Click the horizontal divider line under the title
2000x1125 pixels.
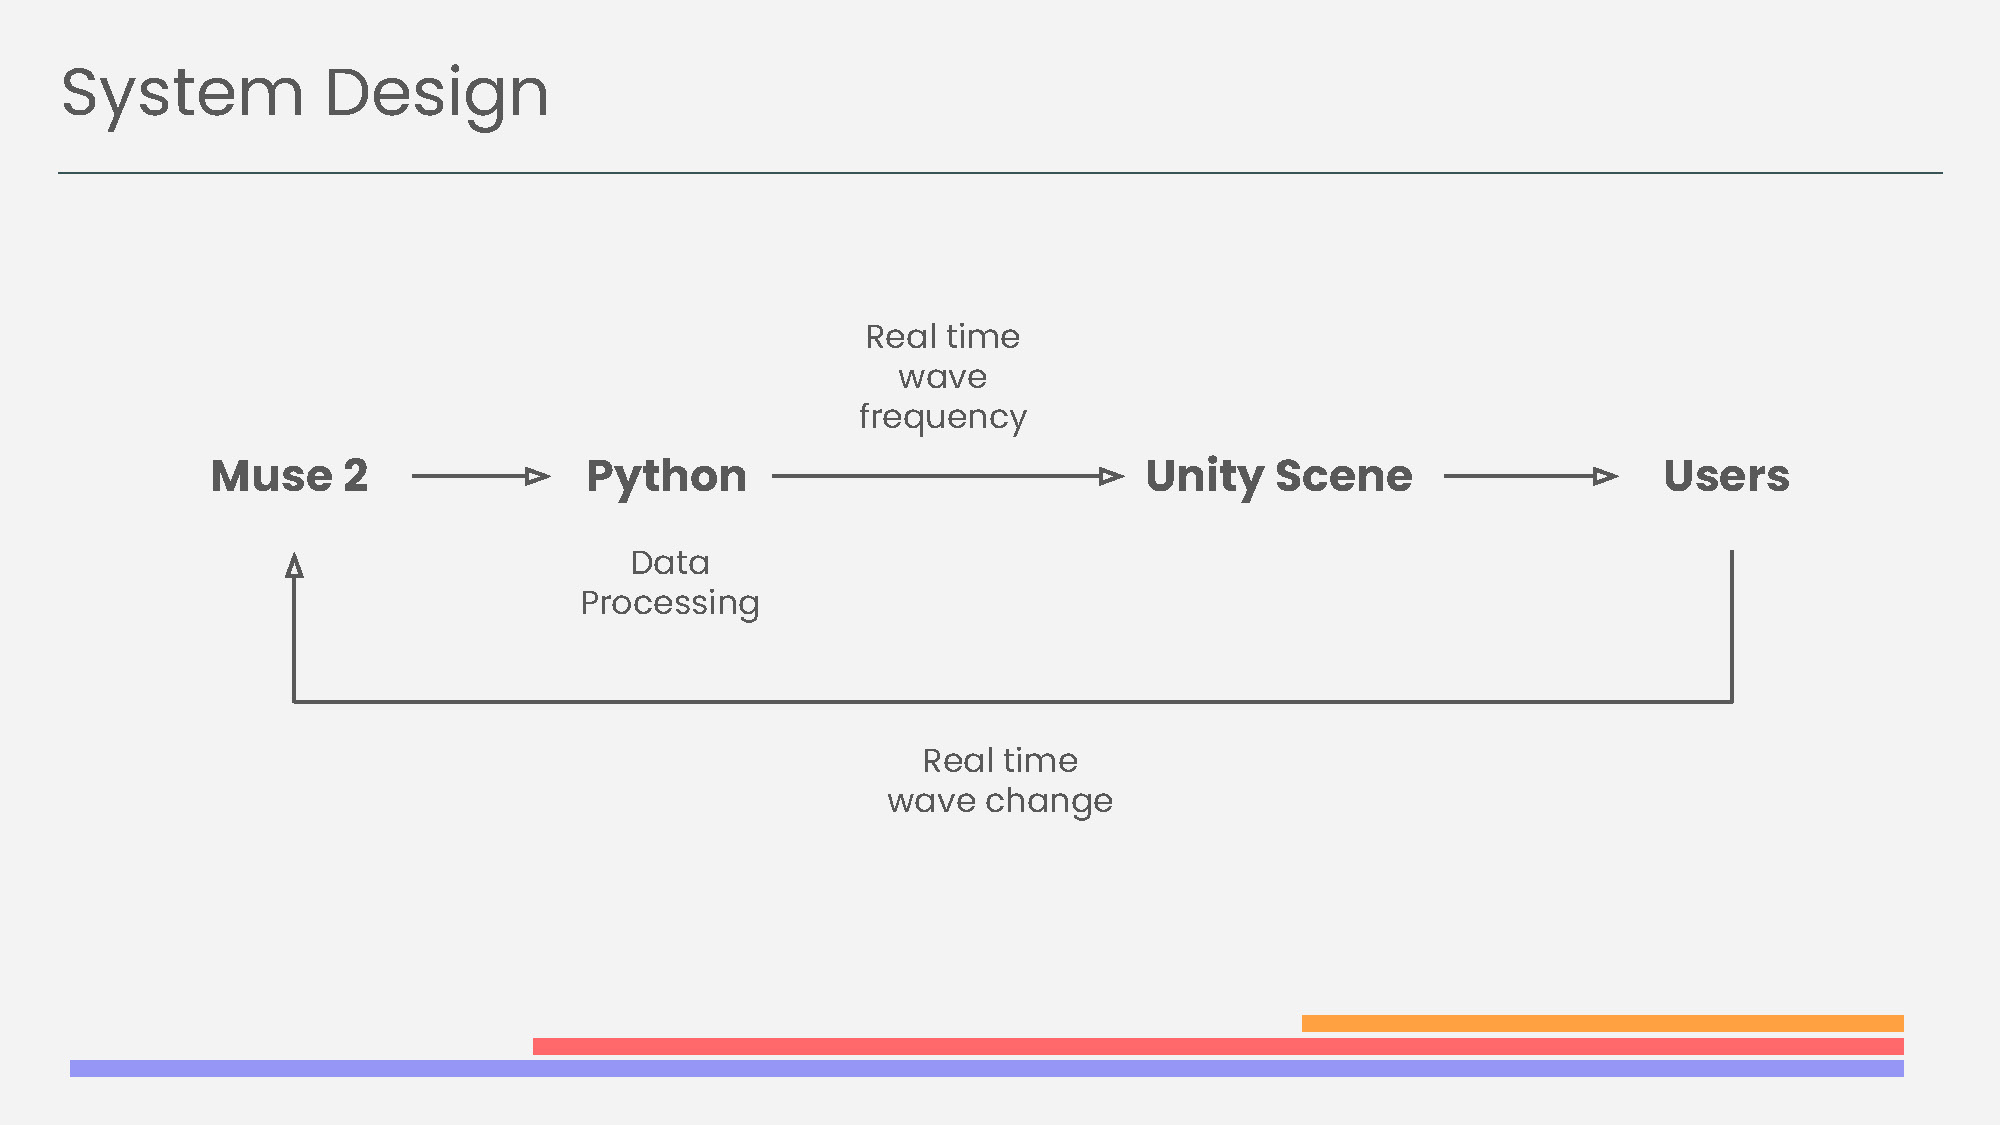point(1000,173)
